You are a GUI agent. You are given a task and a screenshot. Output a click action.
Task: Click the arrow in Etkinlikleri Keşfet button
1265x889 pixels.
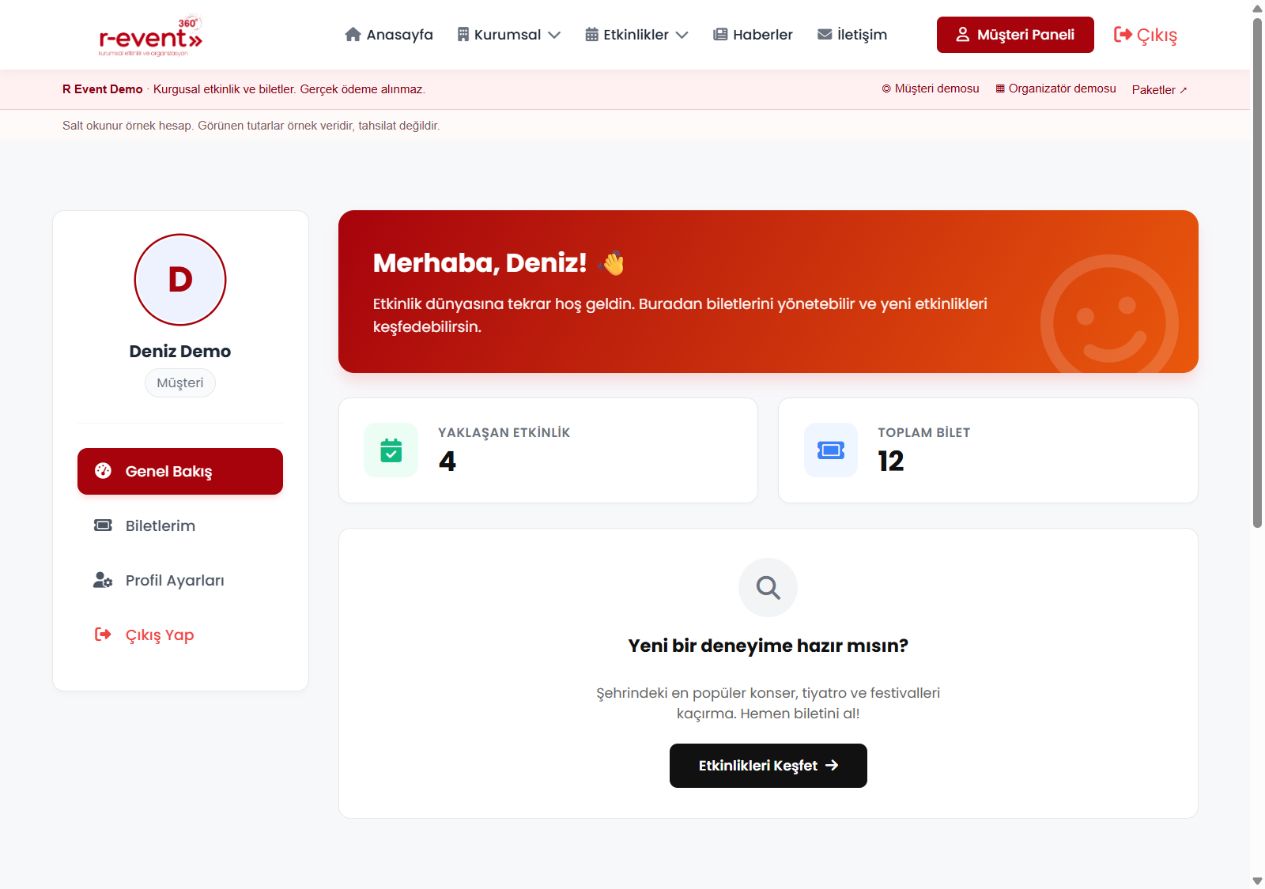coord(832,766)
